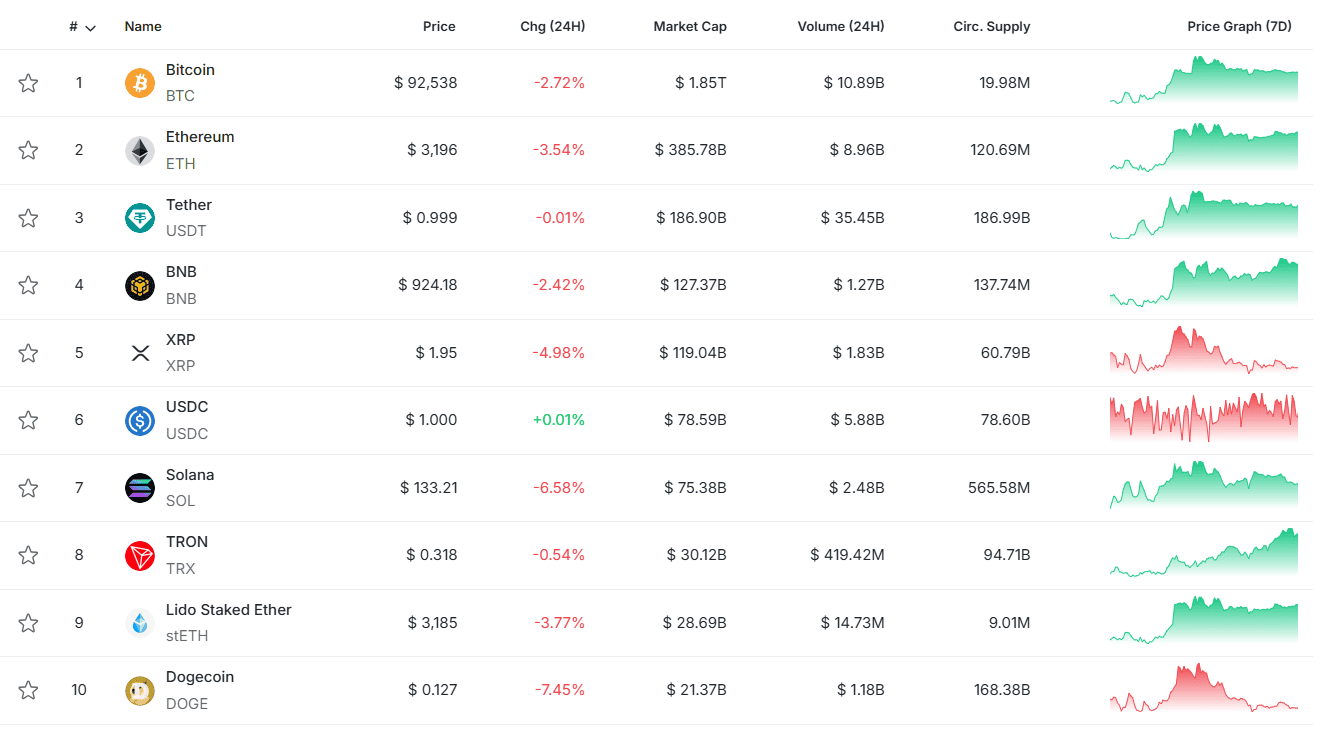Click the Ethereum name link
This screenshot has height=733, width=1320.
click(200, 136)
